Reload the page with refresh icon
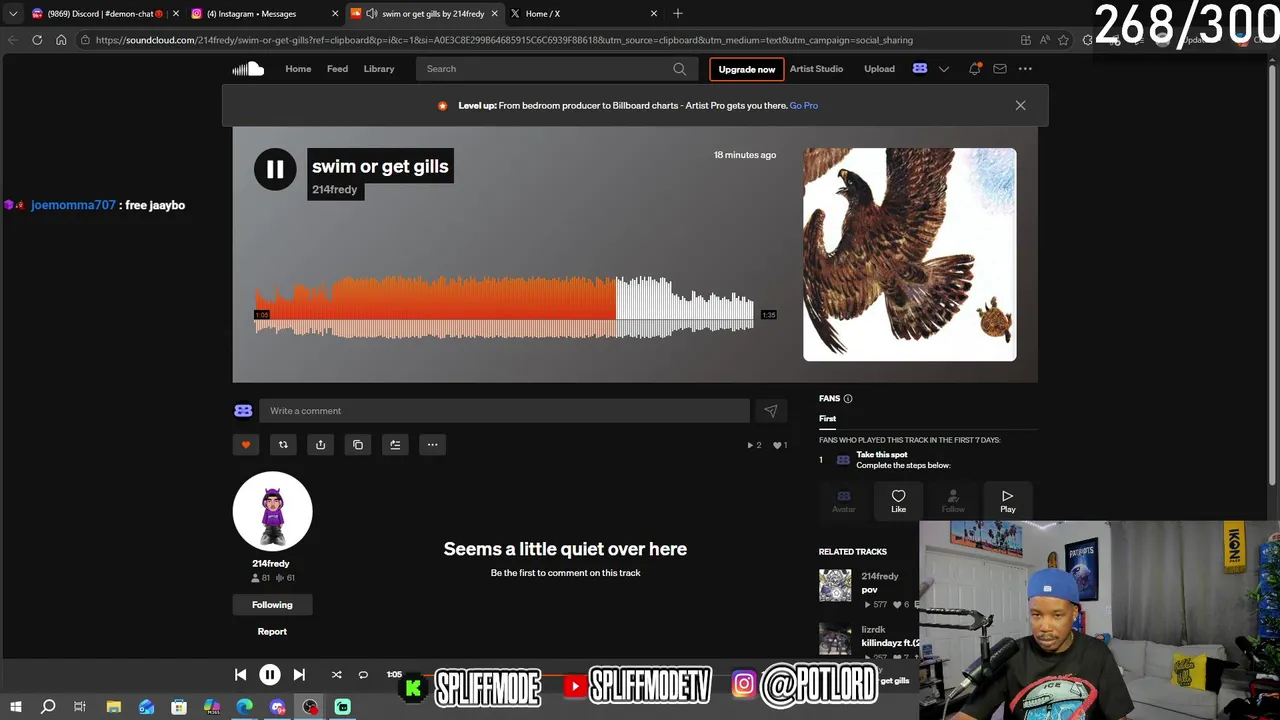 pos(37,40)
